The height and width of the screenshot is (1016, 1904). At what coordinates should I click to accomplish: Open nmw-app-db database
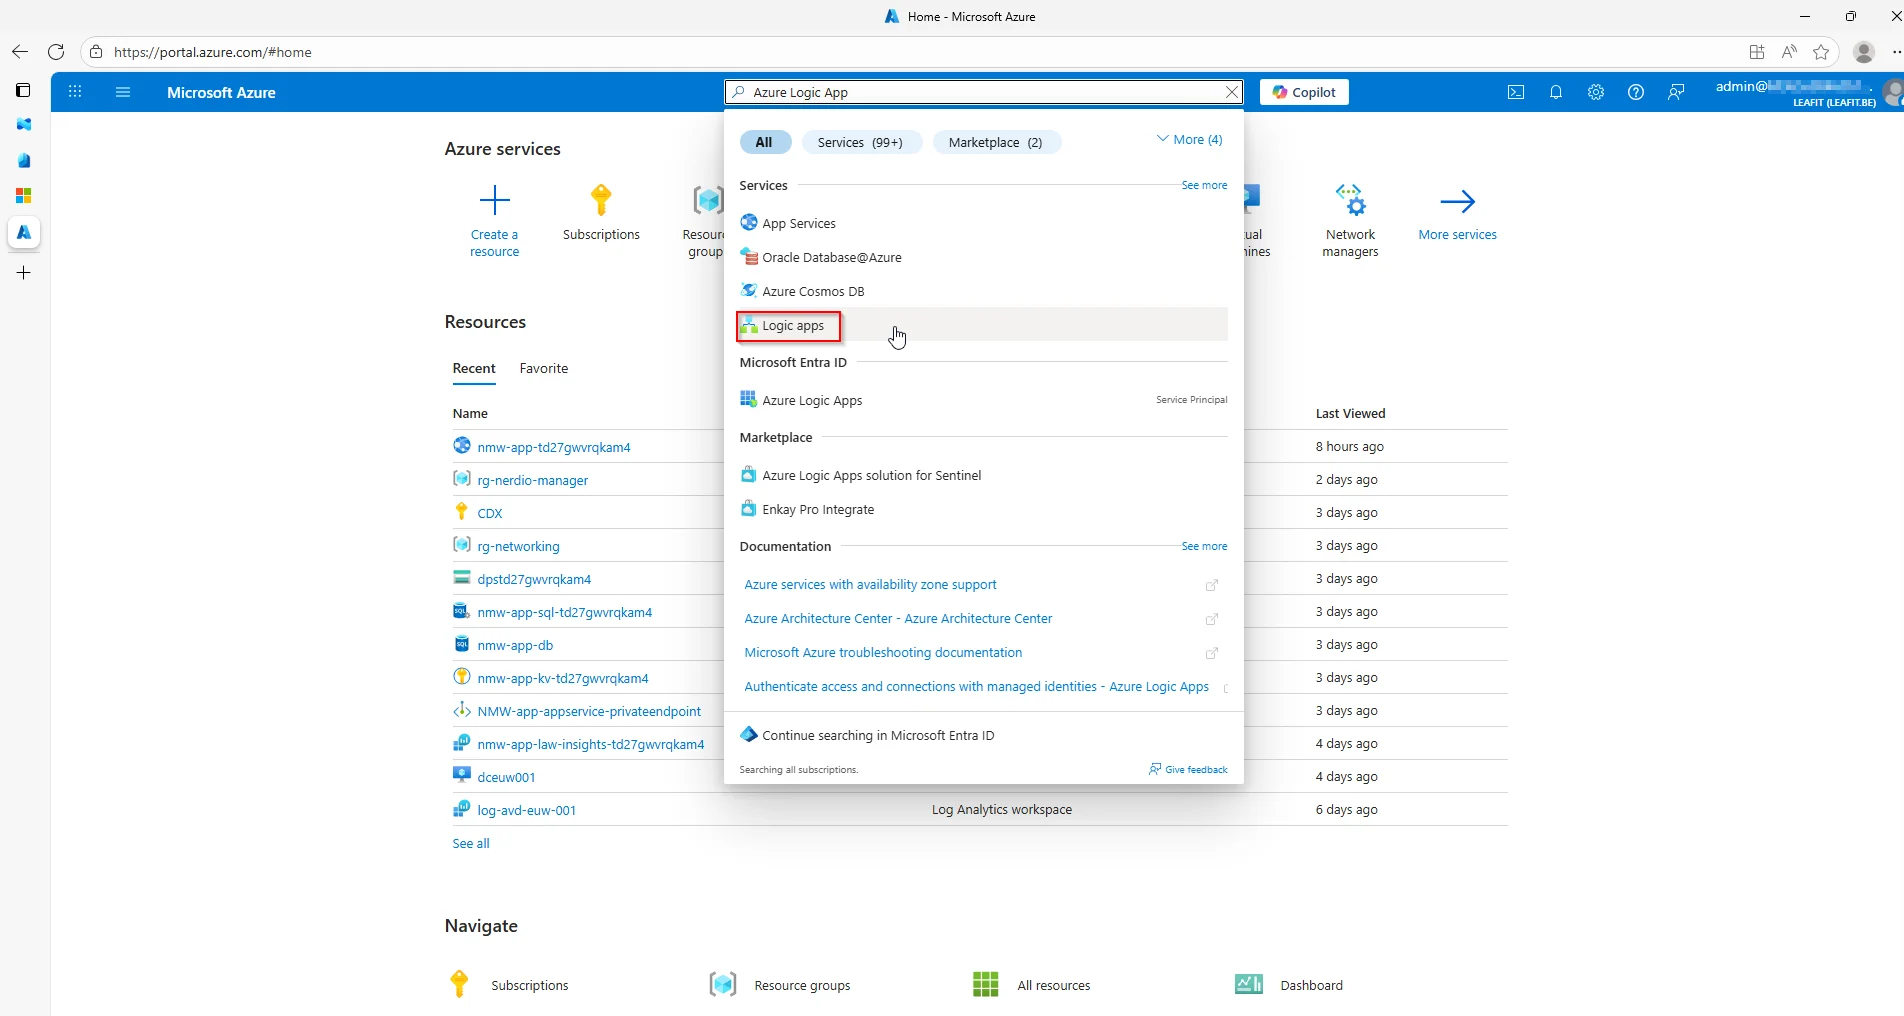click(515, 645)
